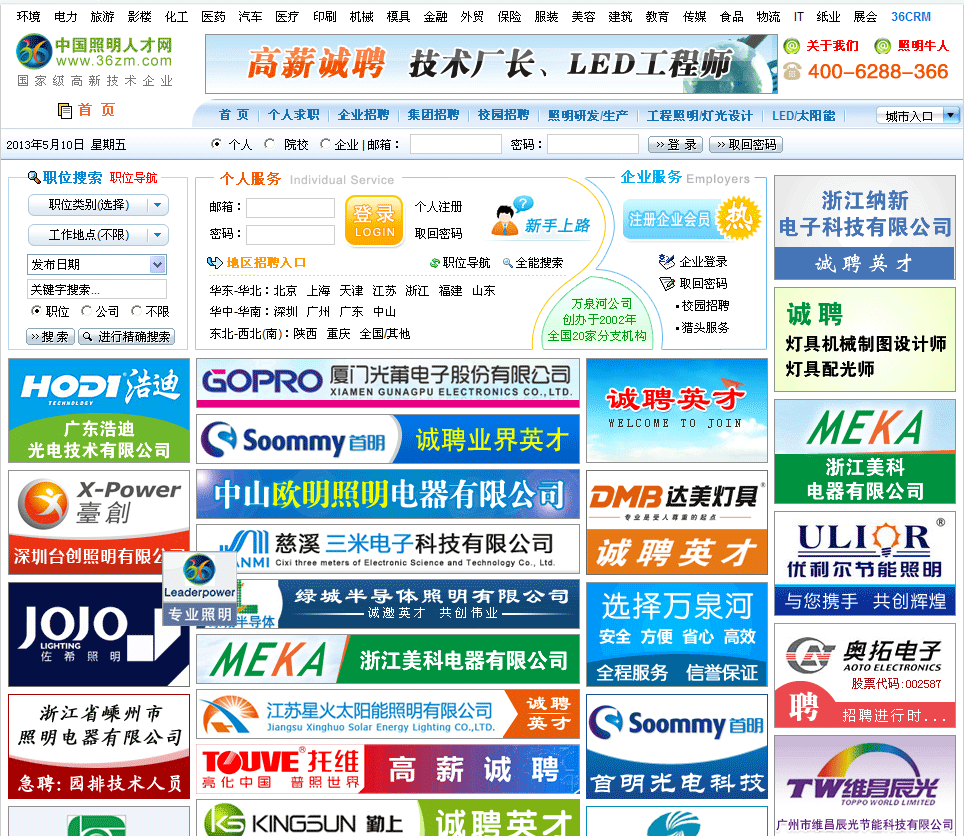This screenshot has width=964, height=836.
Task: Select the 院校 login radio button
Action: tap(269, 144)
